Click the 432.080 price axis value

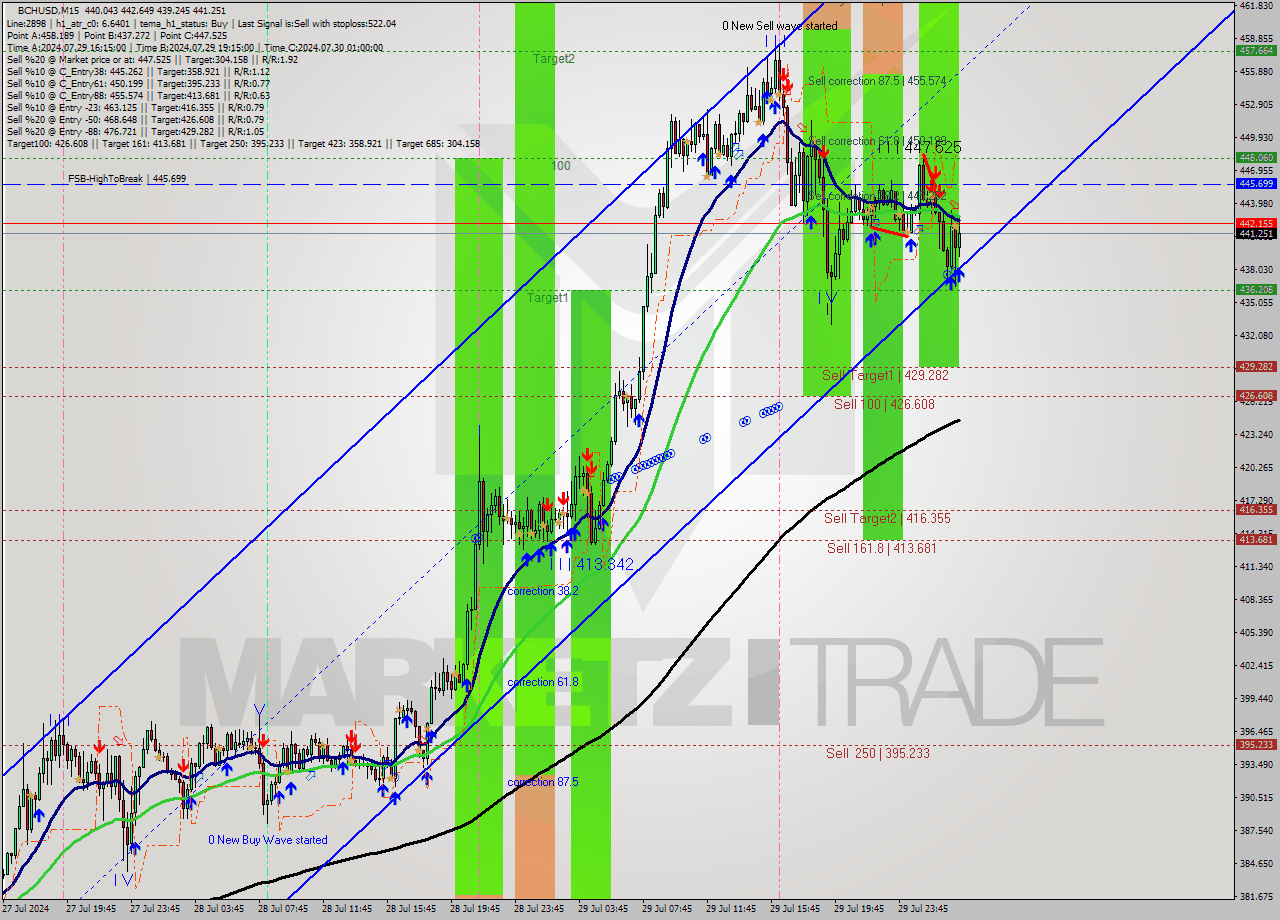coord(1256,336)
